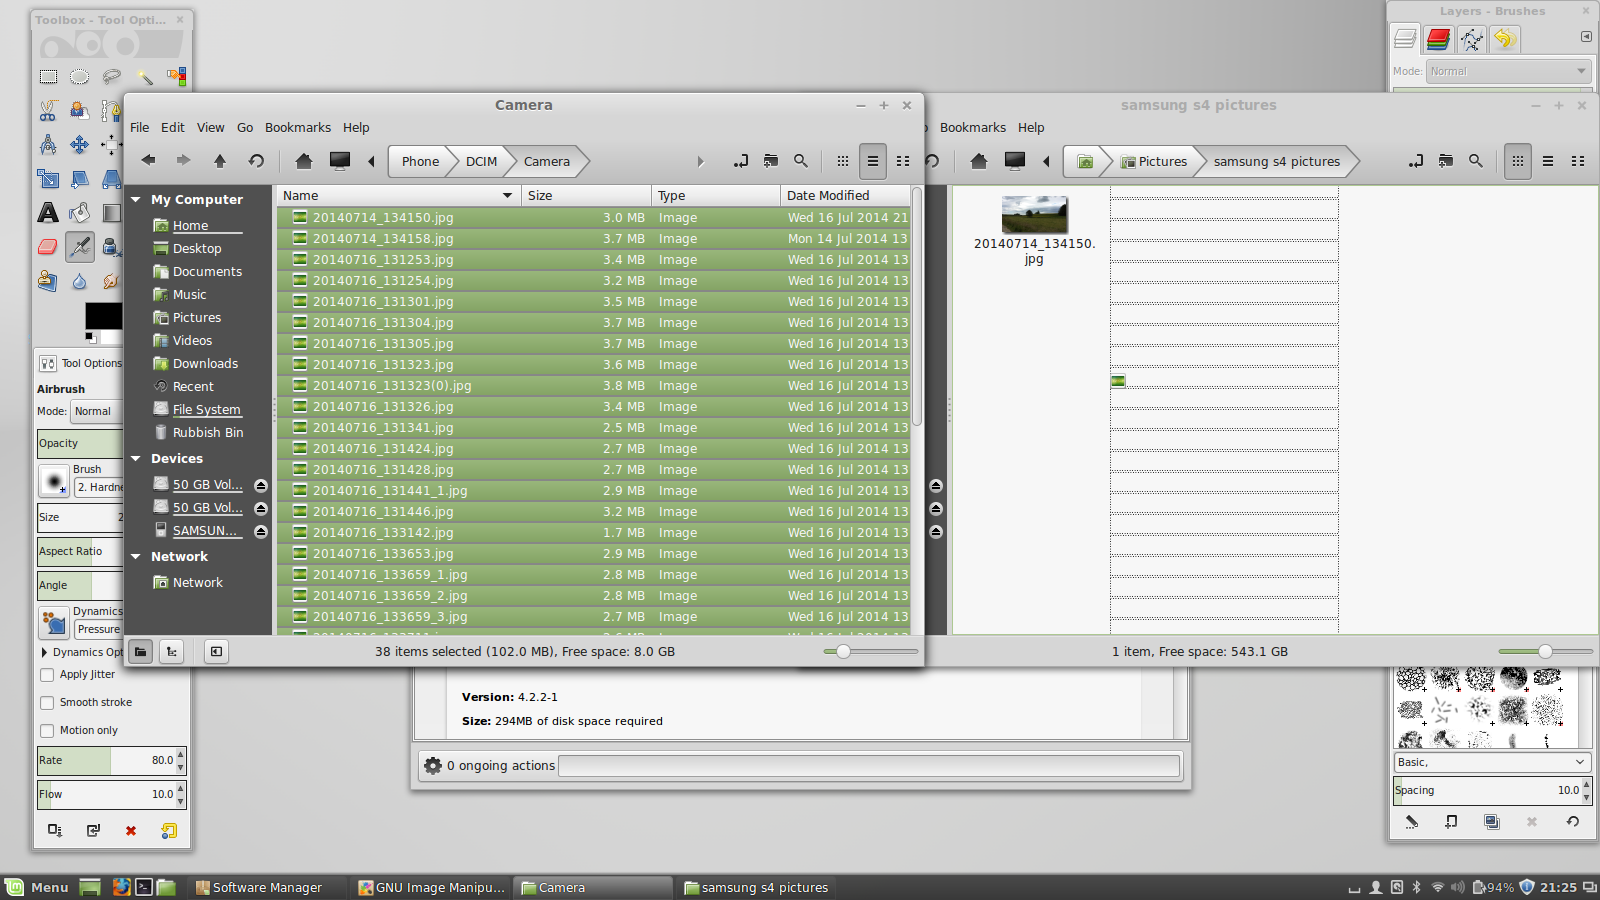The height and width of the screenshot is (900, 1600).
Task: Reload the Camera folder view
Action: coord(256,161)
